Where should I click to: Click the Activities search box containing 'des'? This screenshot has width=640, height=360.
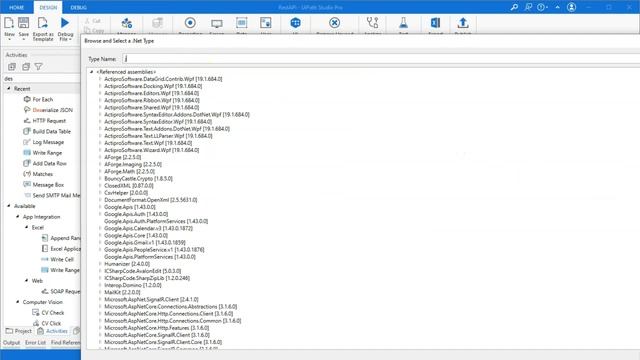tap(41, 78)
